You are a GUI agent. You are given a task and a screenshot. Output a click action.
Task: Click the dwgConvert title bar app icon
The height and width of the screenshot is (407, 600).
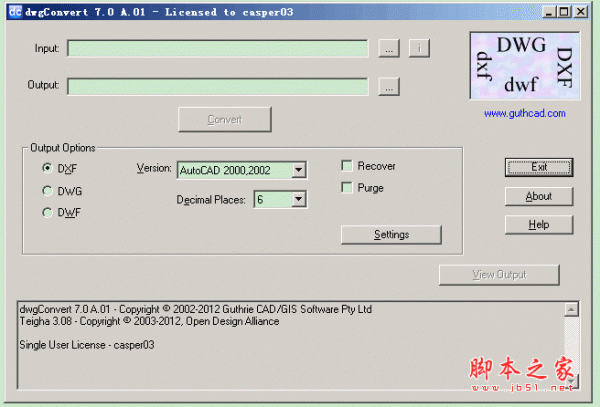pos(15,12)
